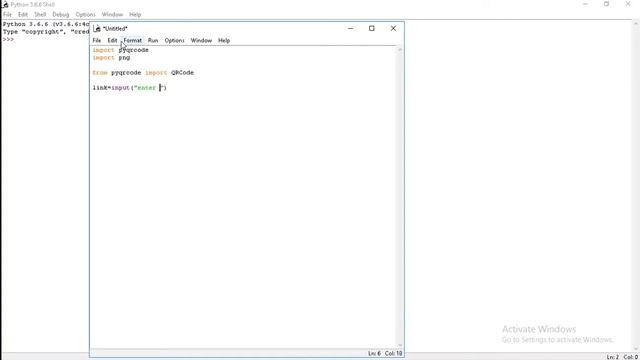Close the Python Shell window

[x=628, y=4]
